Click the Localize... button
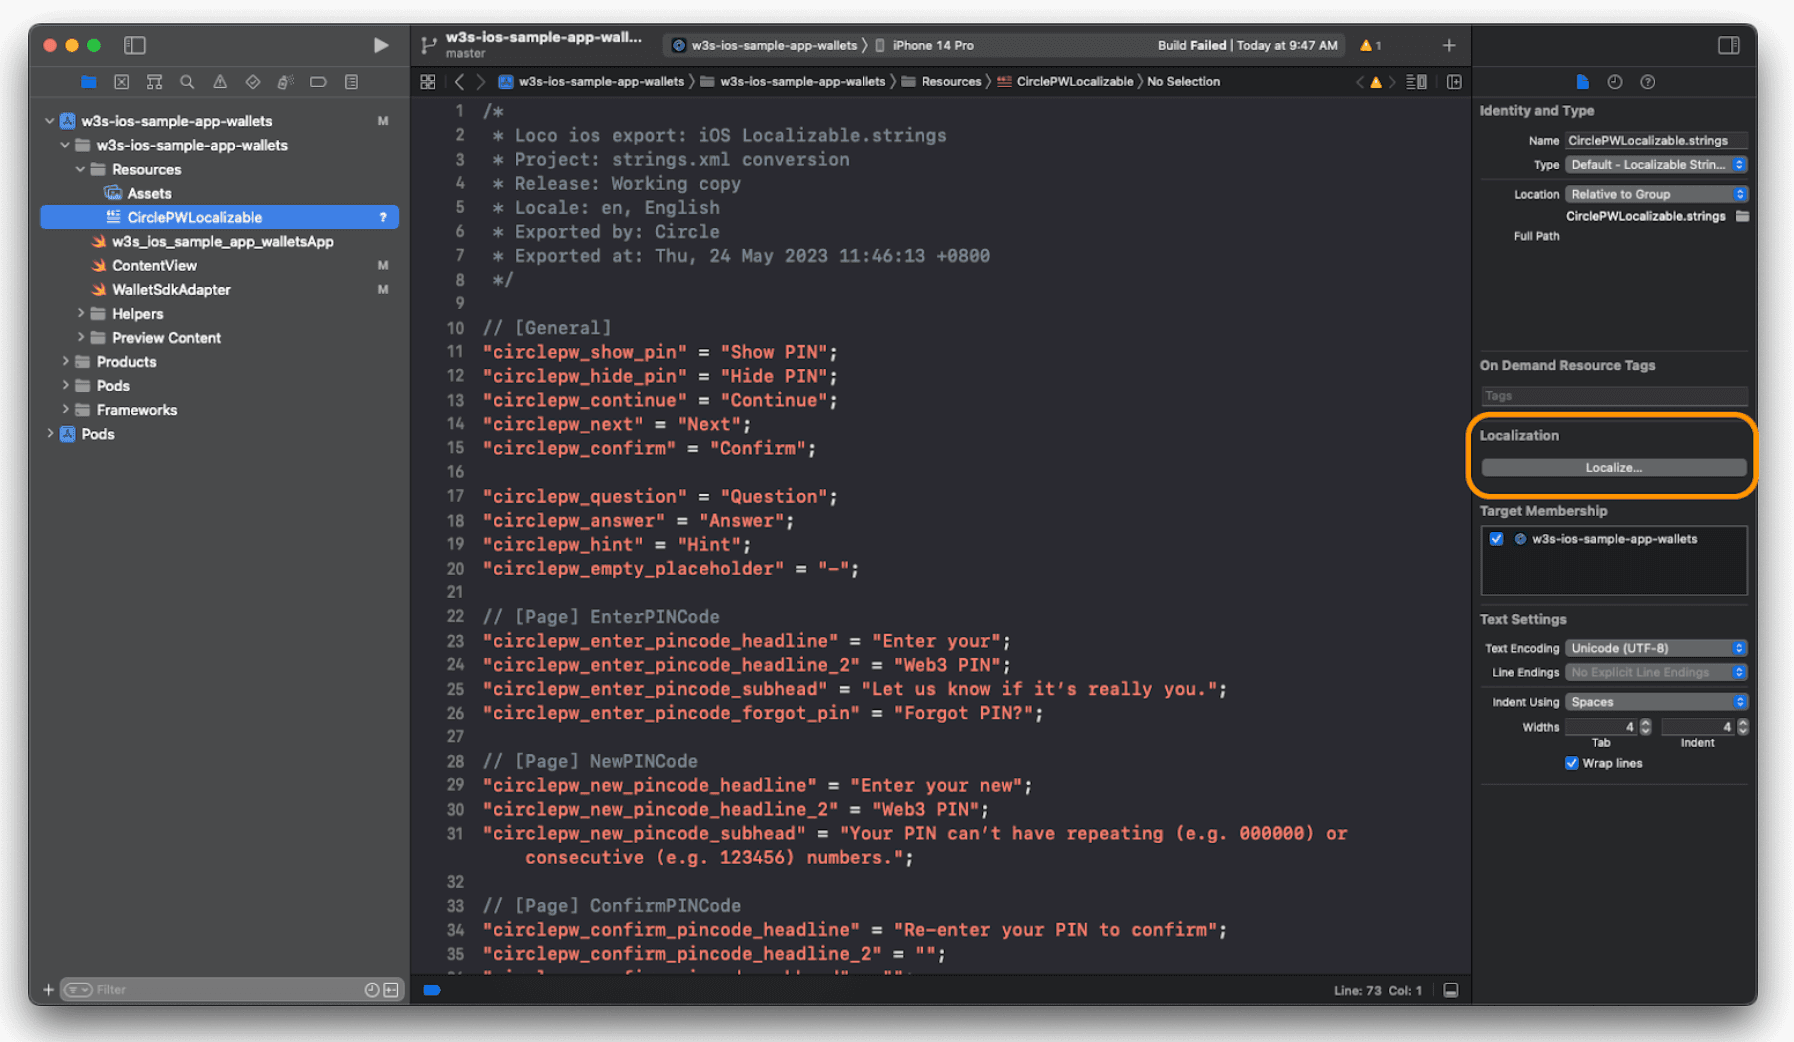Image resolution: width=1794 pixels, height=1042 pixels. (1613, 467)
